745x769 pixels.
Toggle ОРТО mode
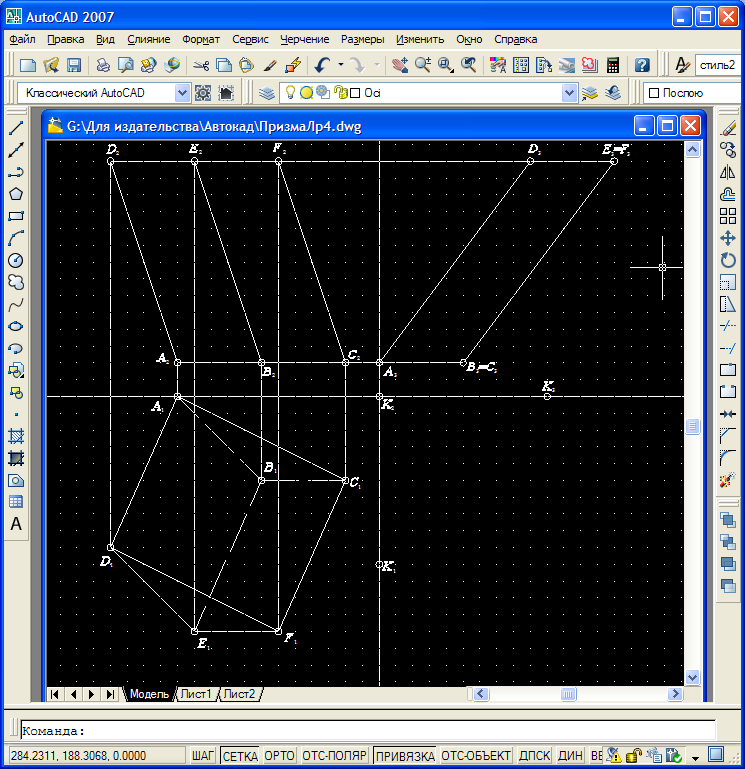pyautogui.click(x=280, y=755)
